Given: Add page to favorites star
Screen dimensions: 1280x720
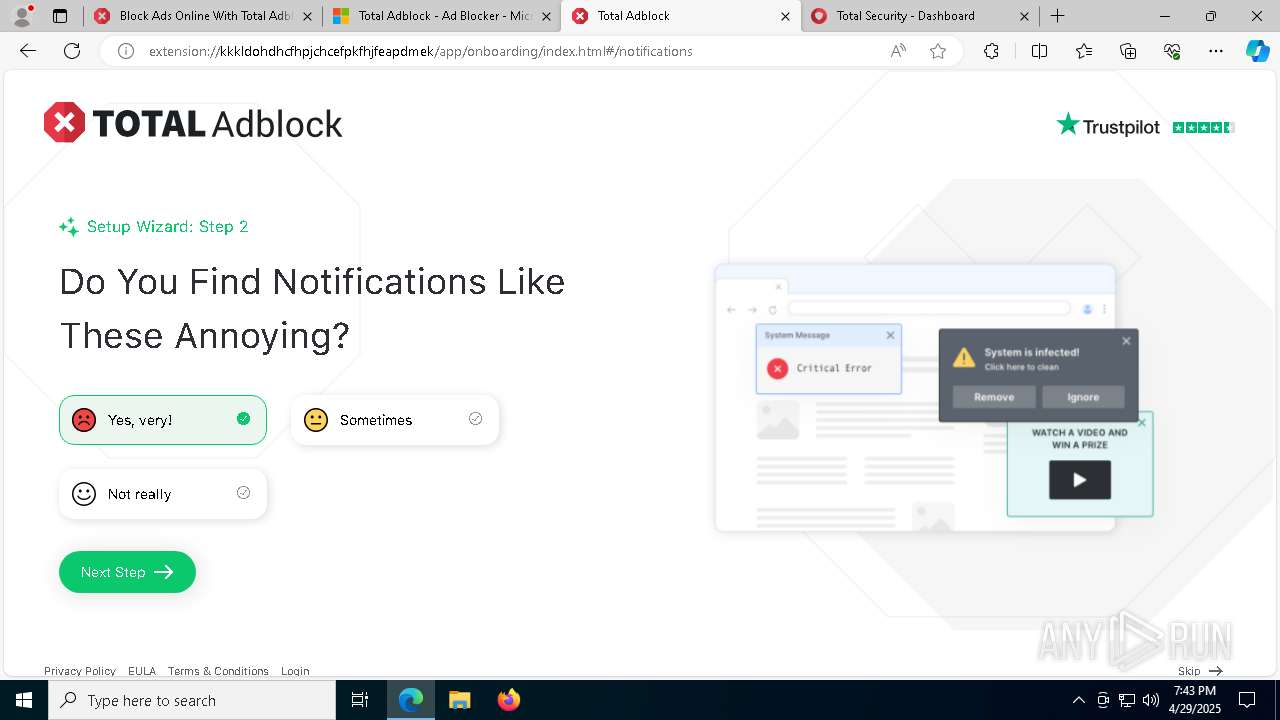Looking at the screenshot, I should tap(938, 51).
